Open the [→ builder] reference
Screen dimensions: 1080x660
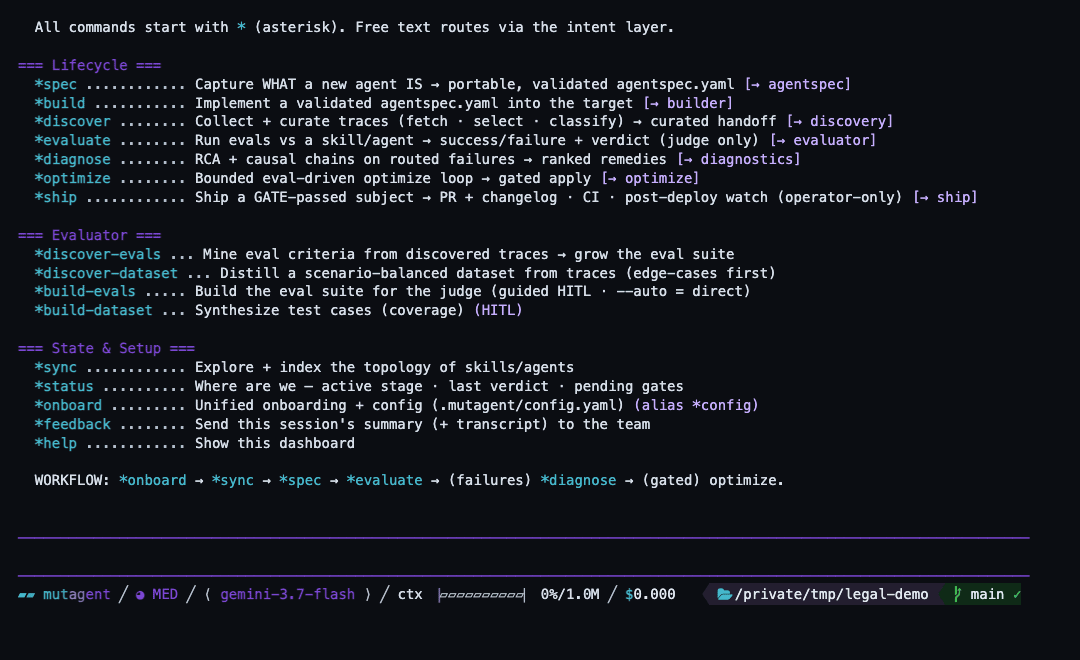pos(688,103)
